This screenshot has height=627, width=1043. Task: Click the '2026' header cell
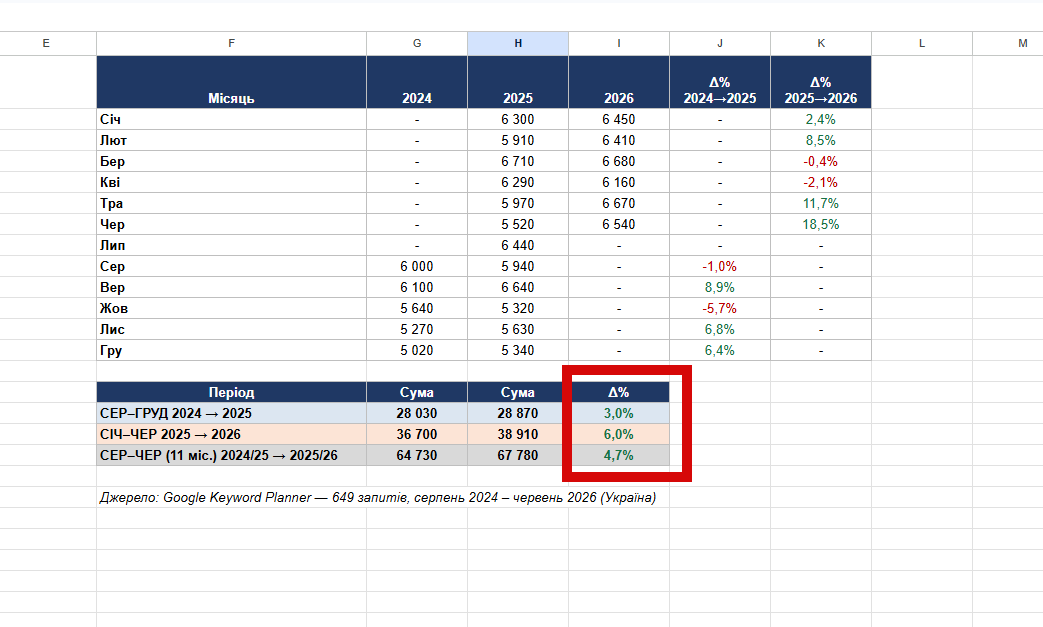619,82
